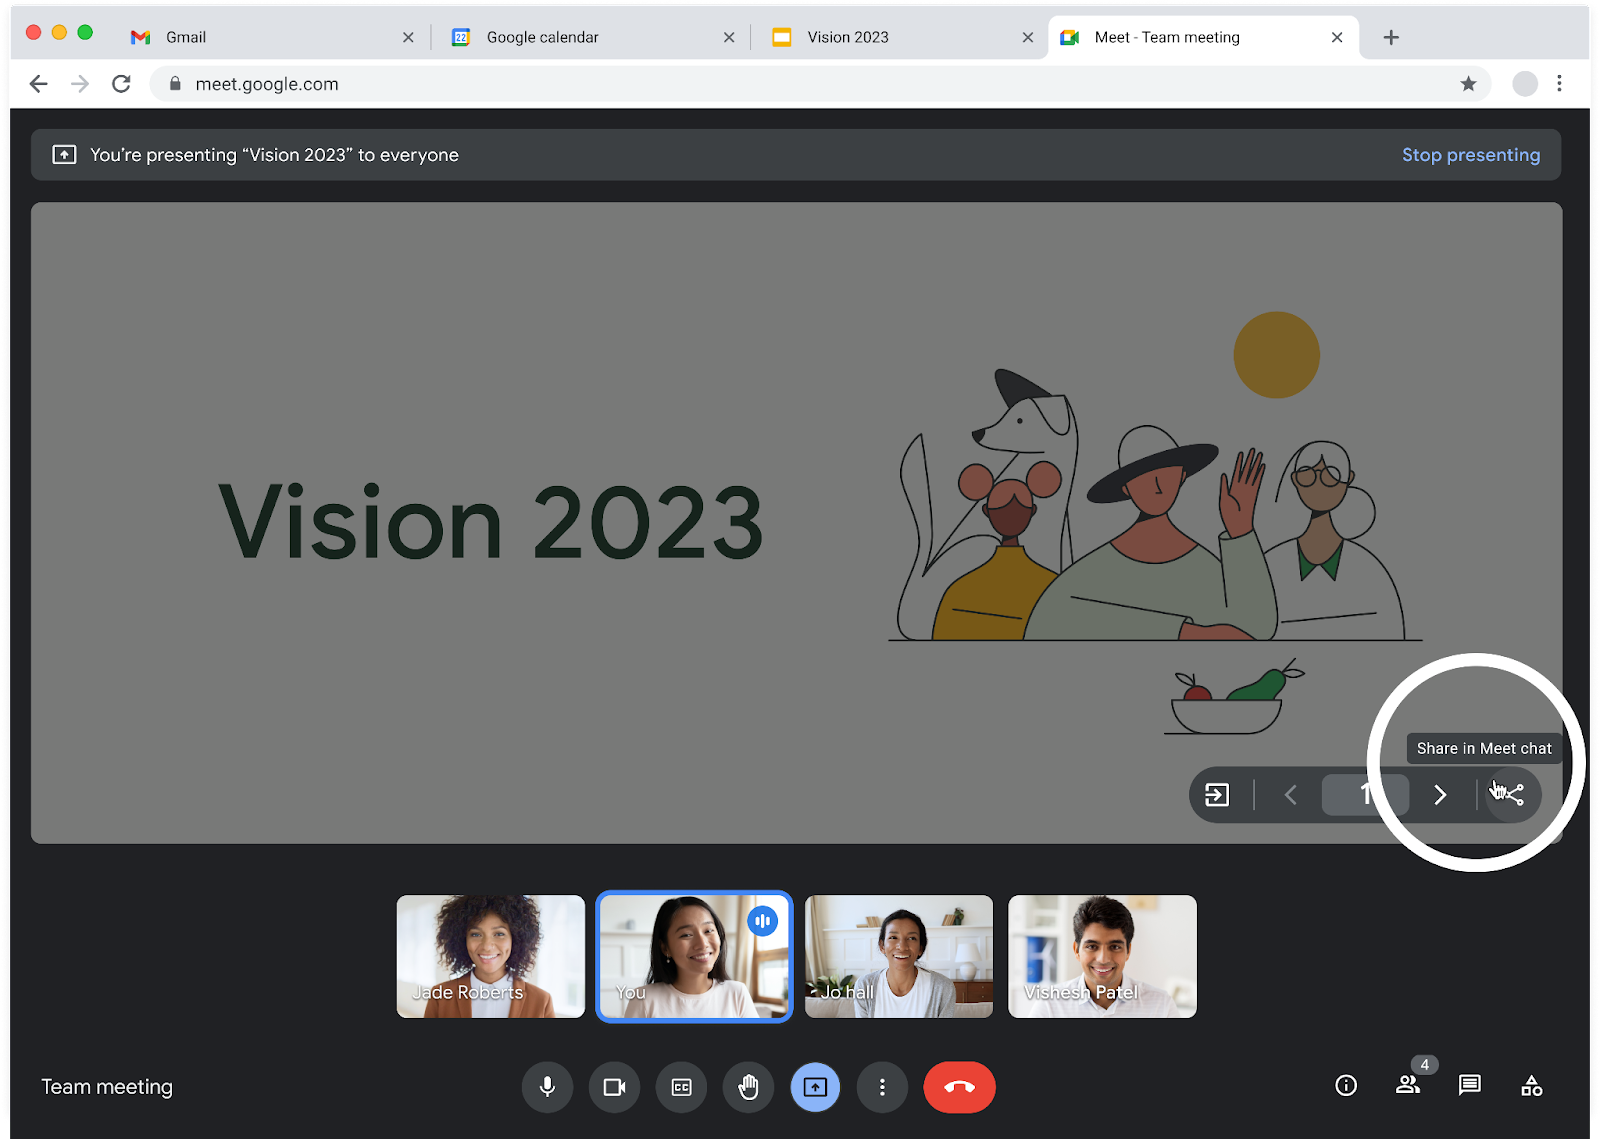Go back to the previous slide

(1290, 795)
